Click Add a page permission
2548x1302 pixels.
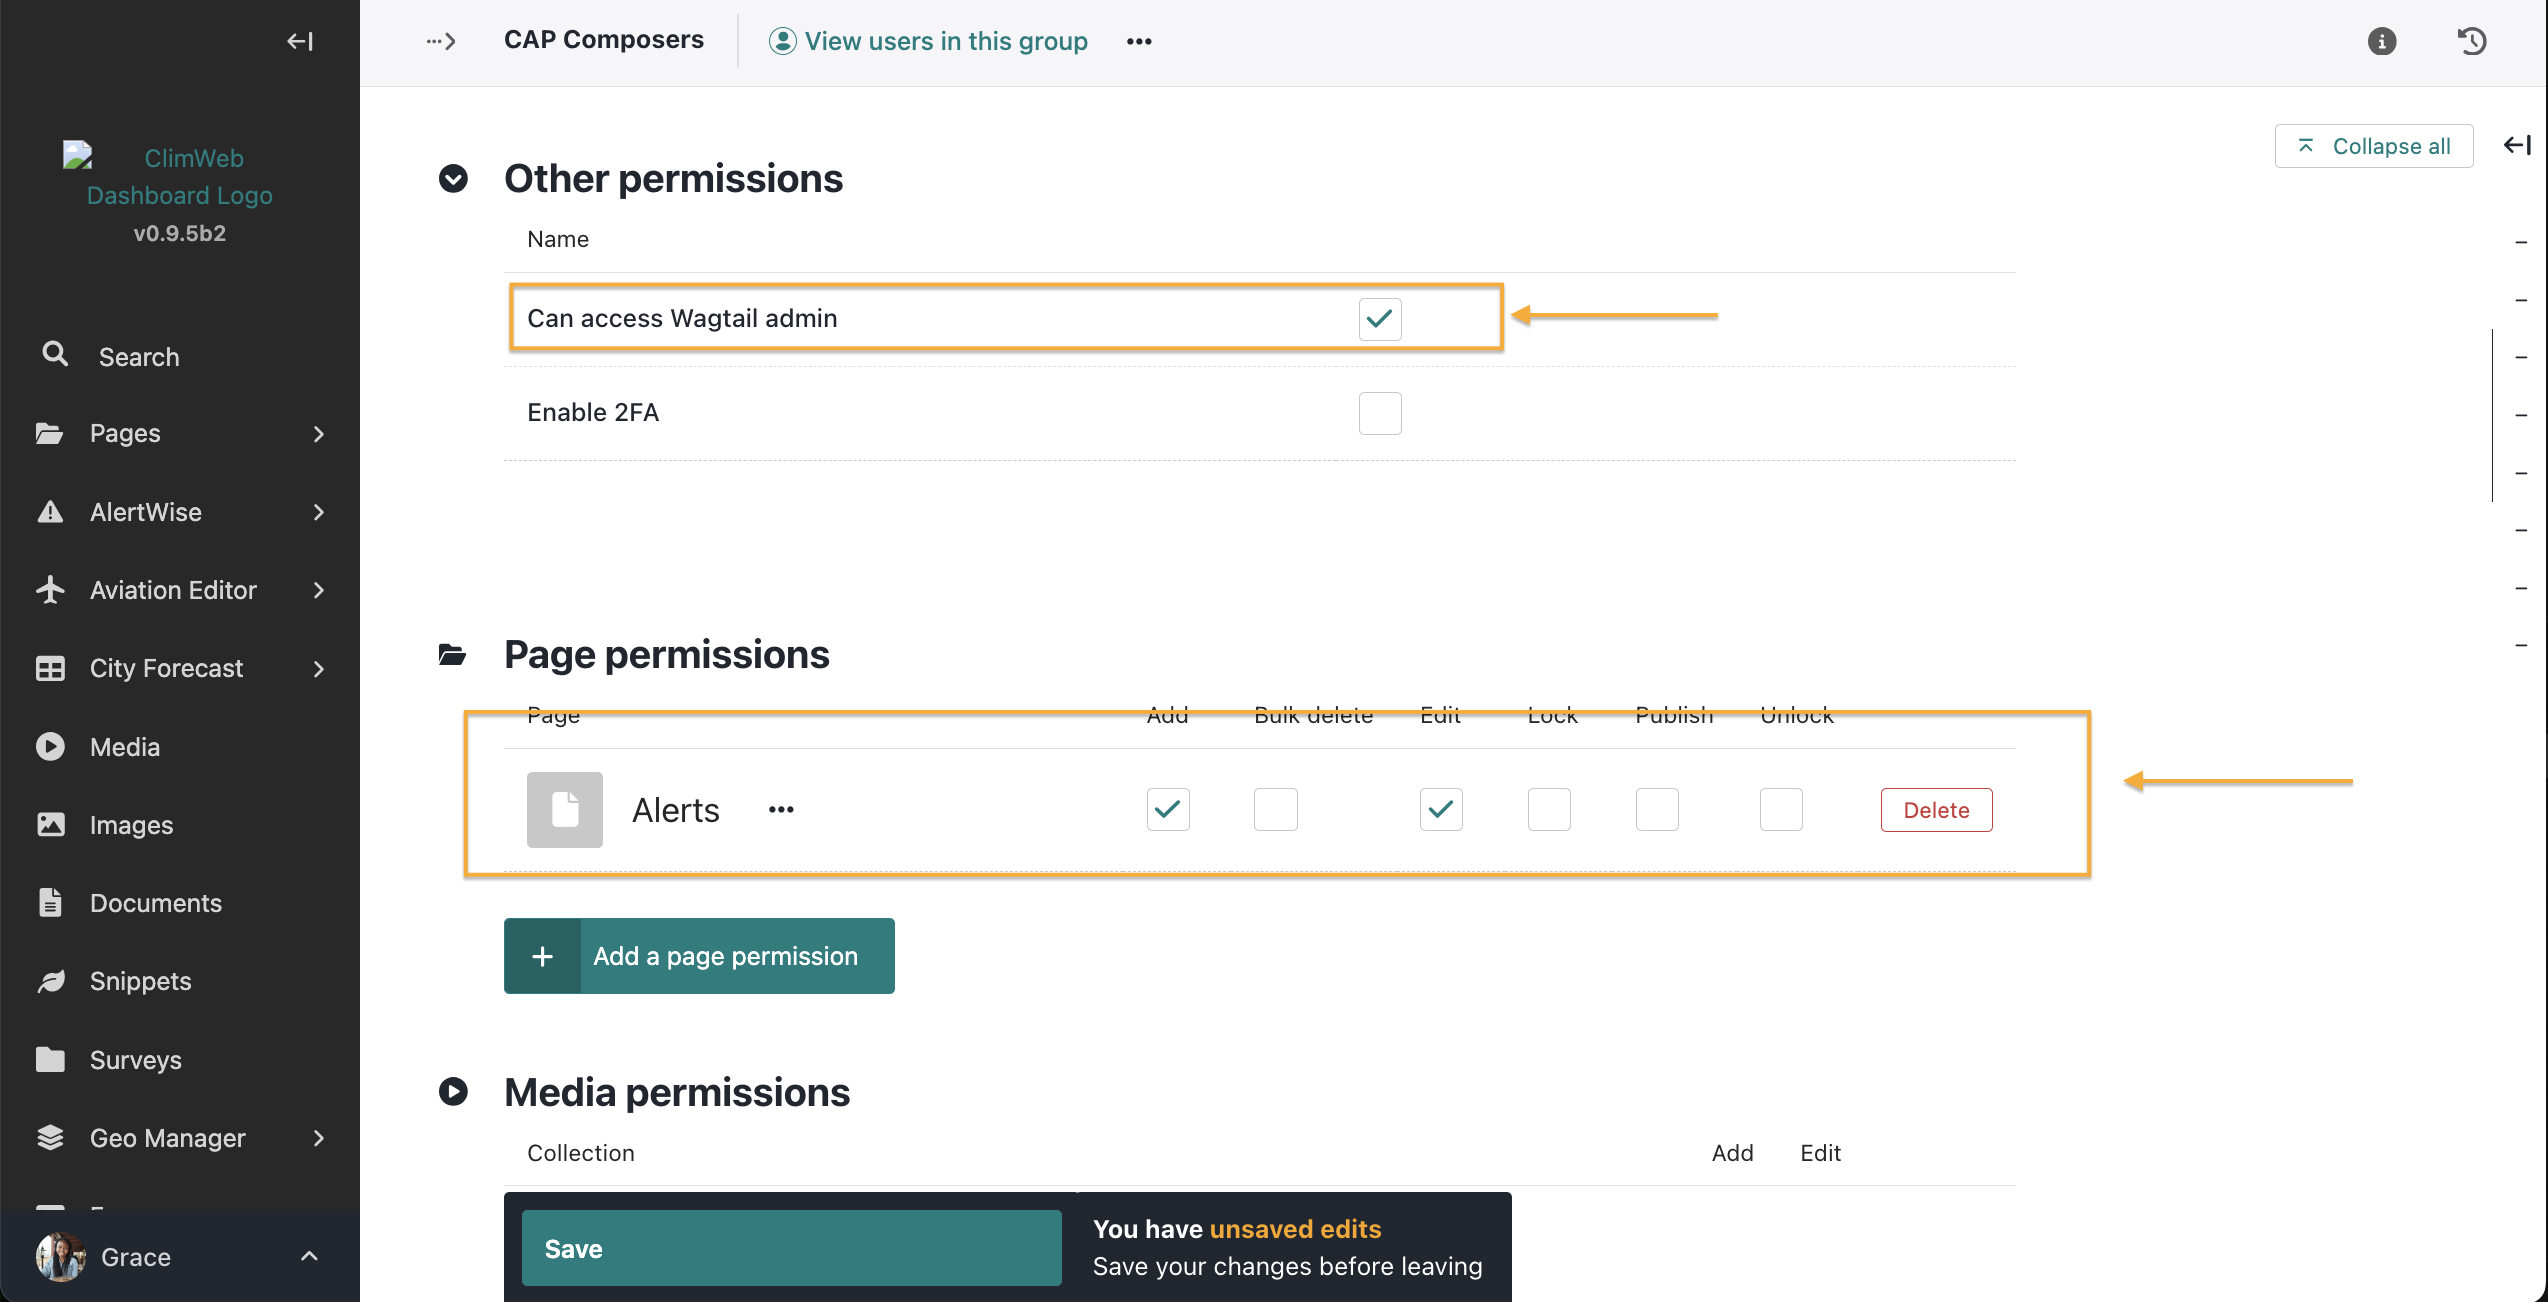click(x=699, y=956)
